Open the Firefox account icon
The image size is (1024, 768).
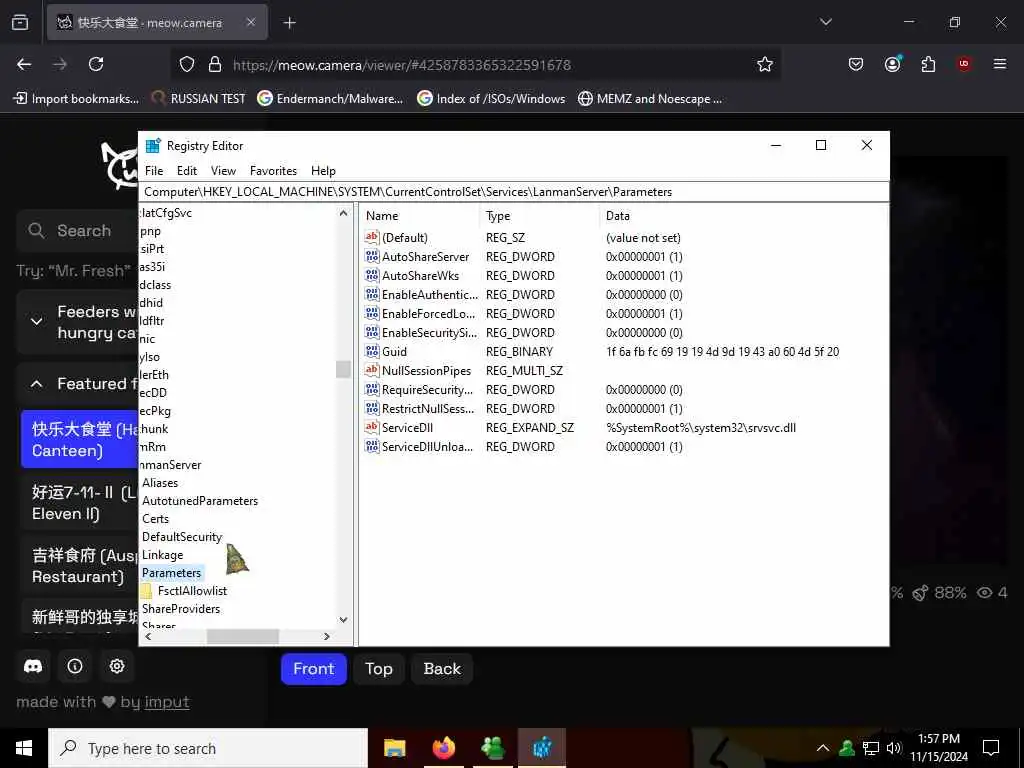pyautogui.click(x=893, y=64)
